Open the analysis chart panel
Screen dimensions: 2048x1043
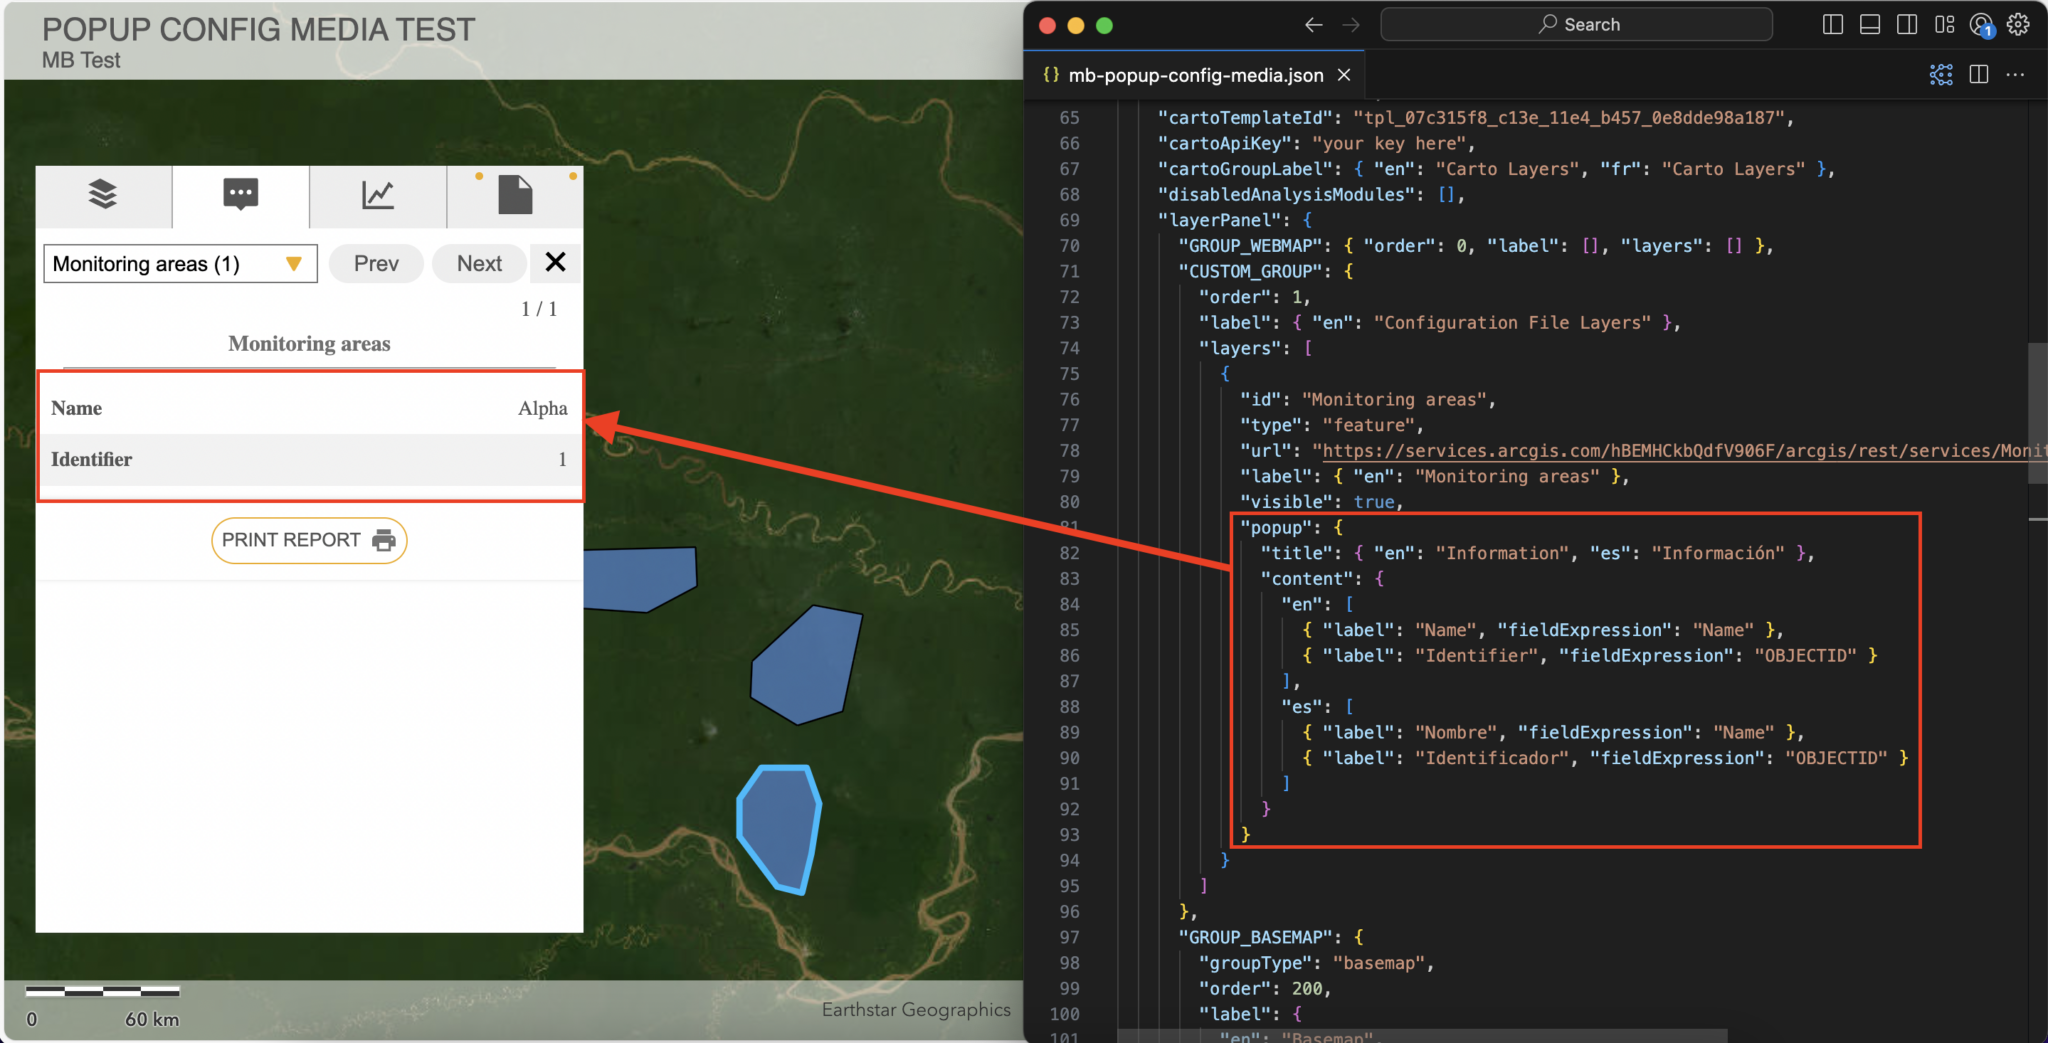(377, 196)
